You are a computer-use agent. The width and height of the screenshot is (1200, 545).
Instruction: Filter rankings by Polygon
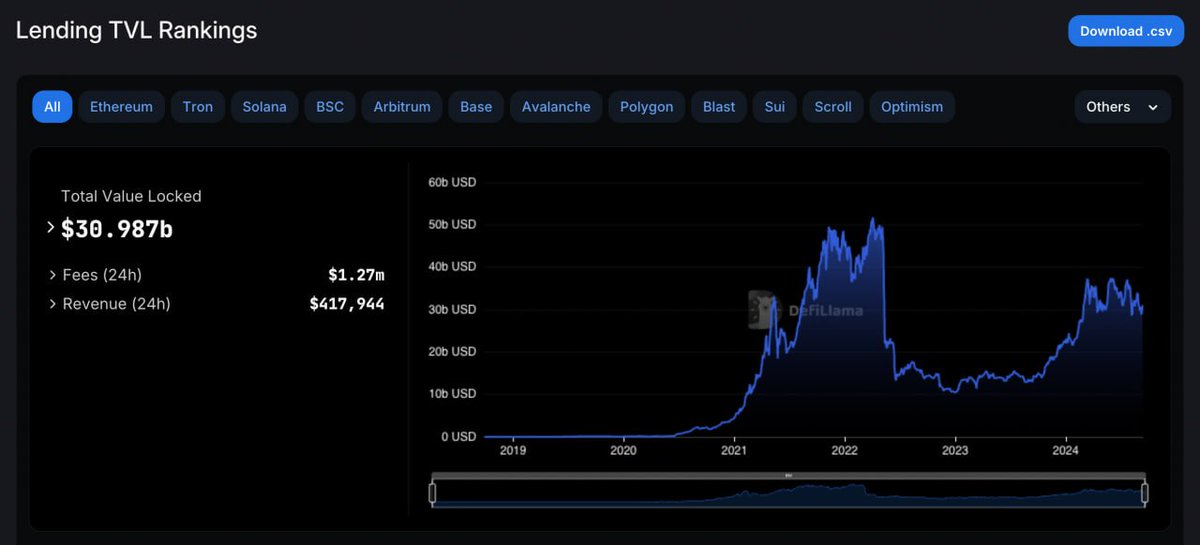[x=646, y=107]
